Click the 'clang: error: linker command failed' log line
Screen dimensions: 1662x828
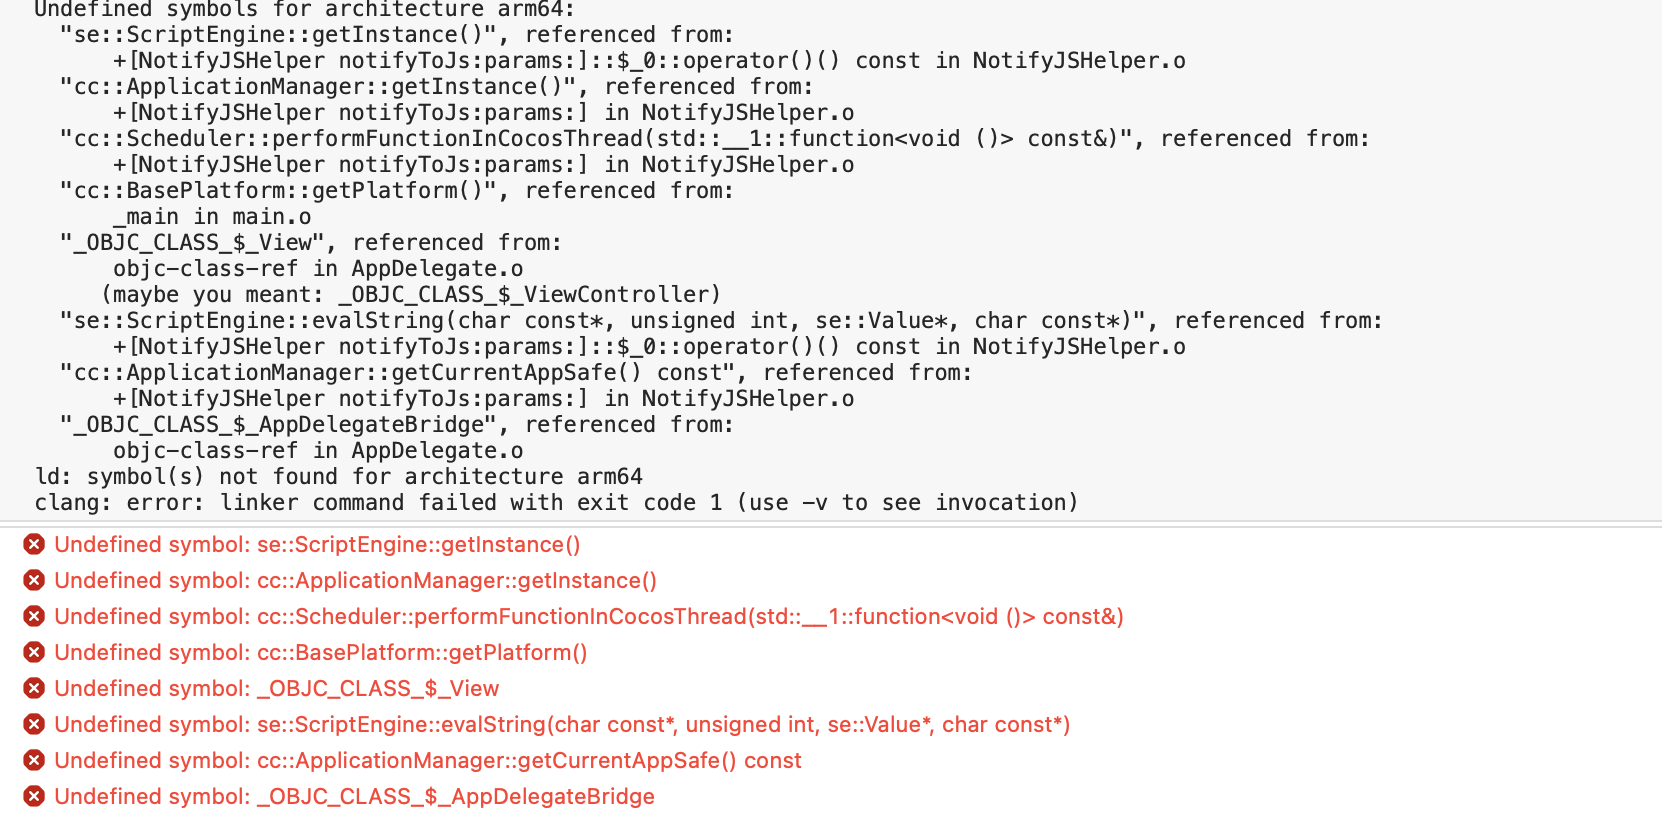[x=556, y=502]
